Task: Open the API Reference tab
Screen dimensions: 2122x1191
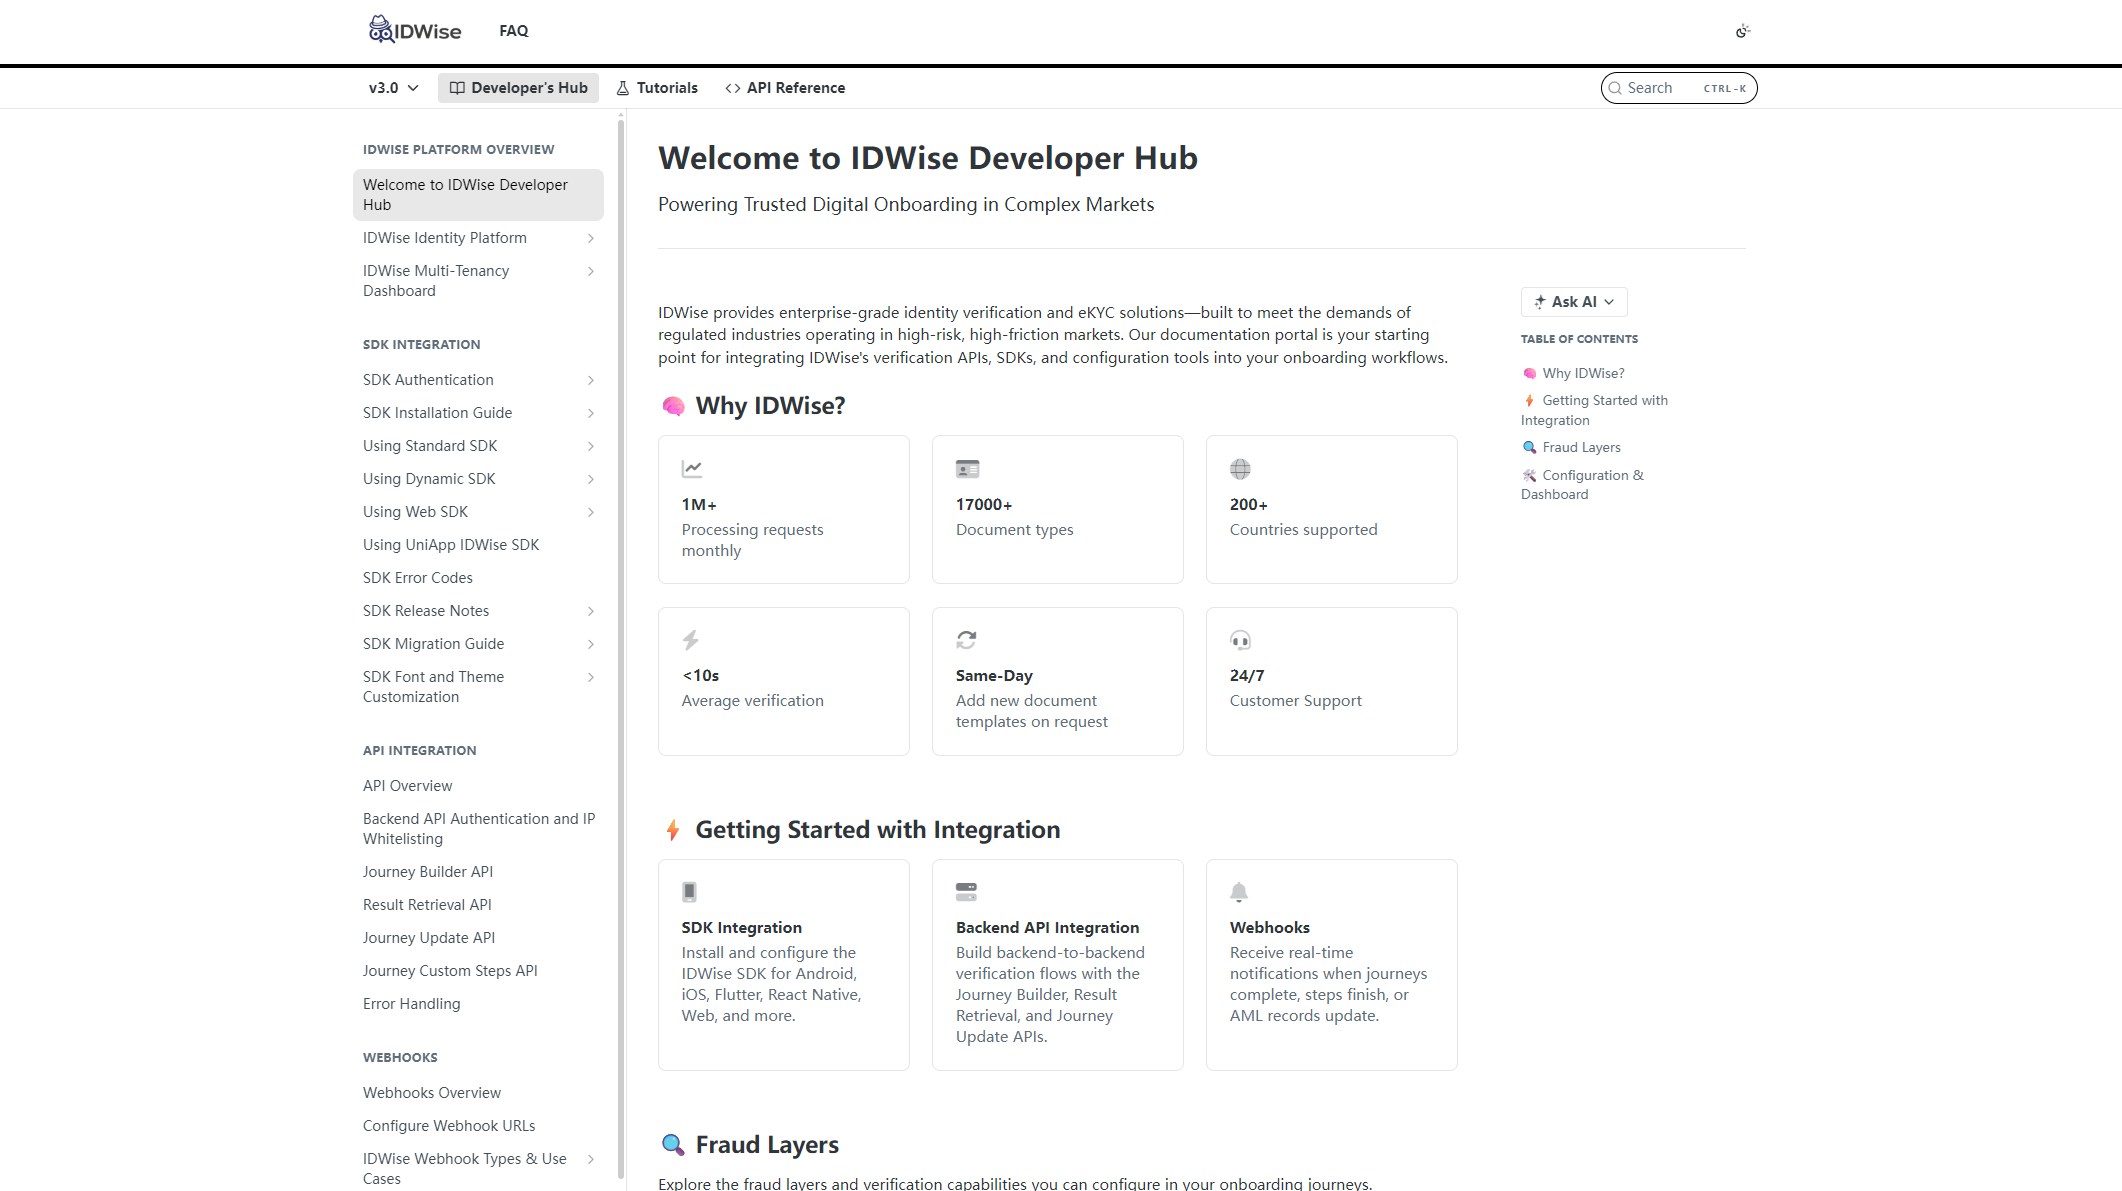Action: pyautogui.click(x=785, y=88)
